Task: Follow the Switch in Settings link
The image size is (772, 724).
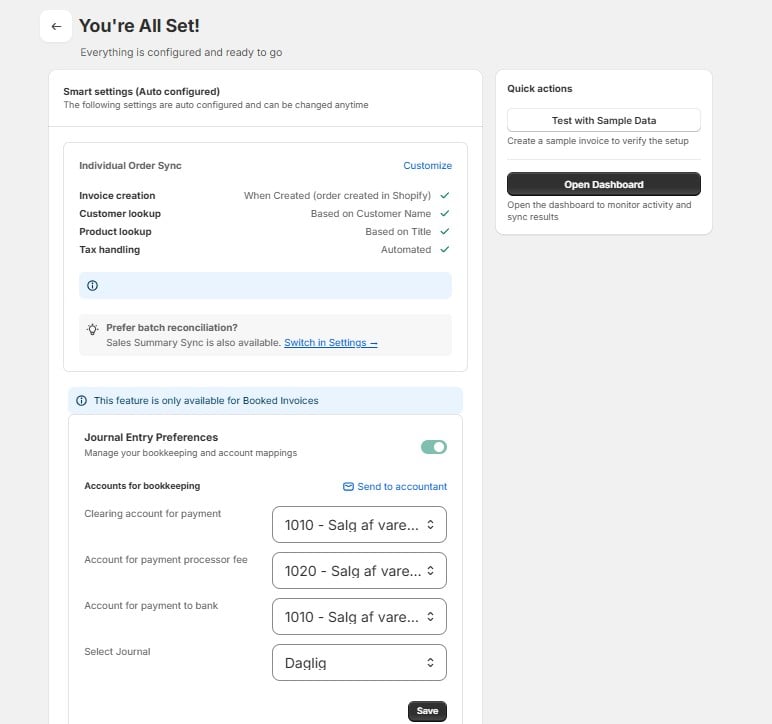Action: point(331,343)
